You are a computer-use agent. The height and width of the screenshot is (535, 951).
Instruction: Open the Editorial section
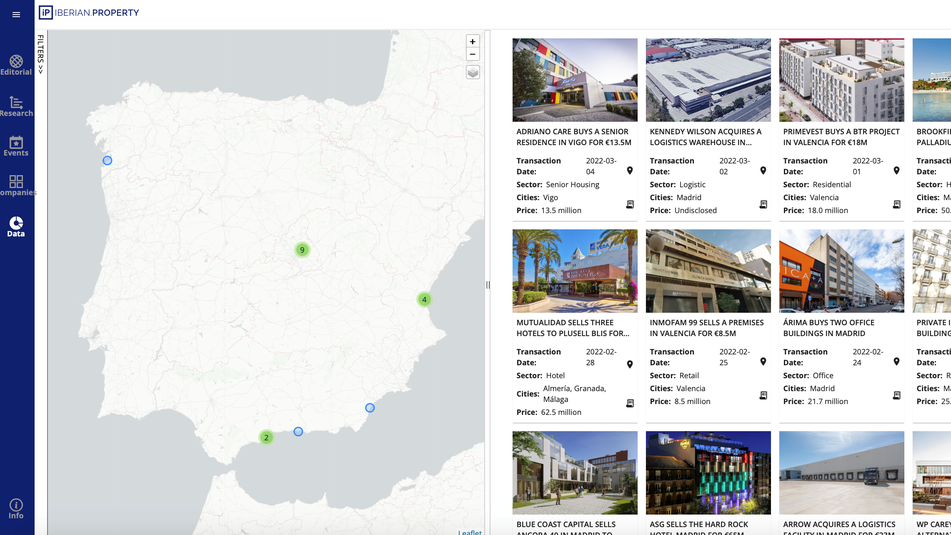coord(16,66)
